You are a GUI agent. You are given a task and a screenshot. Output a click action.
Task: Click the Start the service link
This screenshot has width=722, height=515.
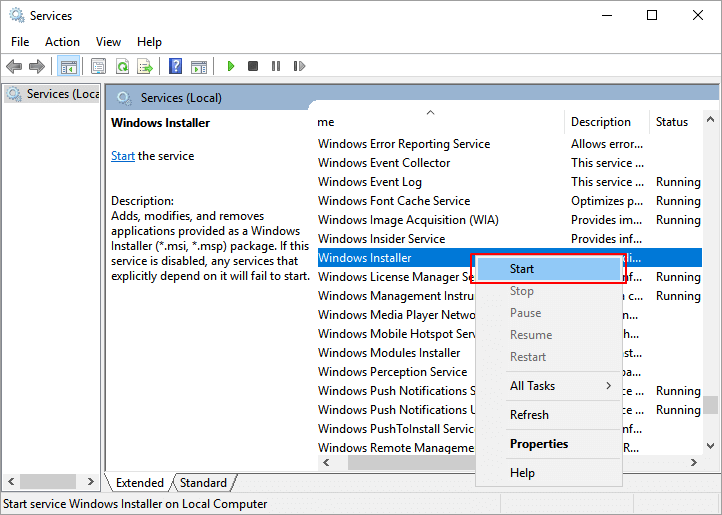coord(122,156)
